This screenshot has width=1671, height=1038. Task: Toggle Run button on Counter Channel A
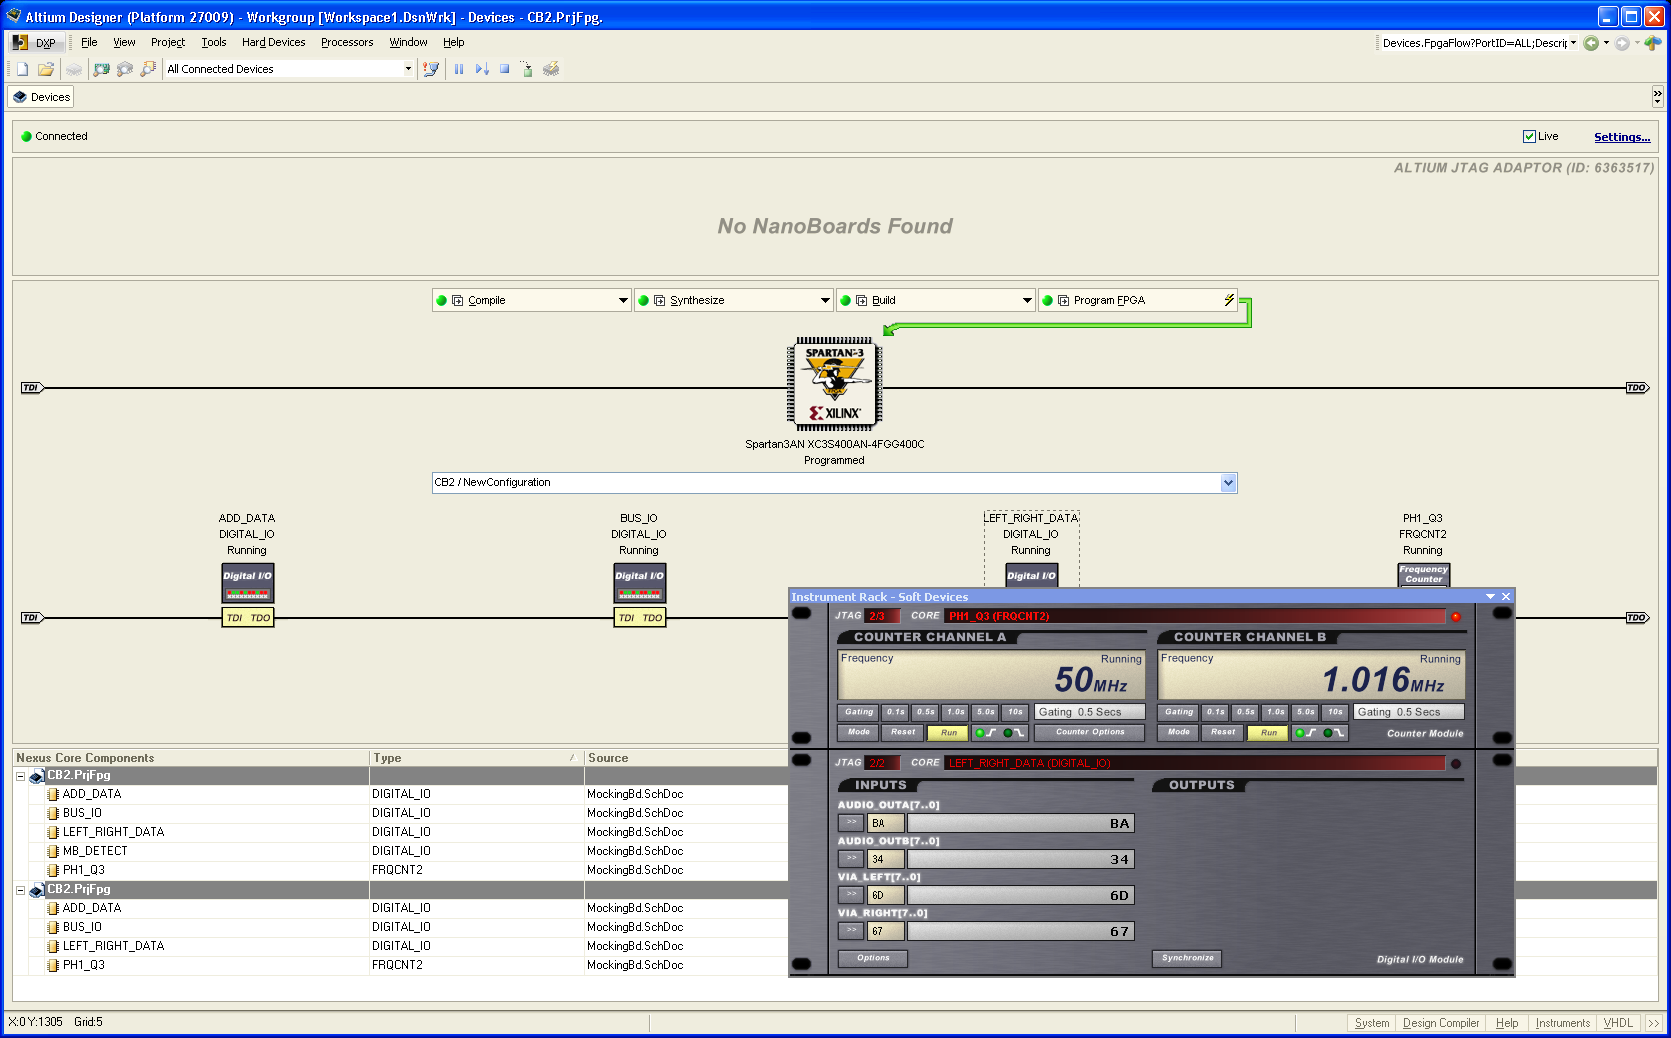pos(948,733)
